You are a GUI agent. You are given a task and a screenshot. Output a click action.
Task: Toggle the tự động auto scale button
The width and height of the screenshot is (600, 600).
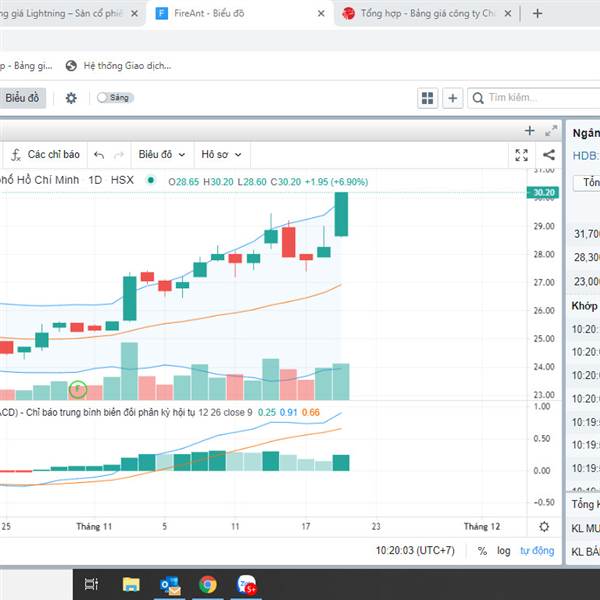click(x=537, y=551)
